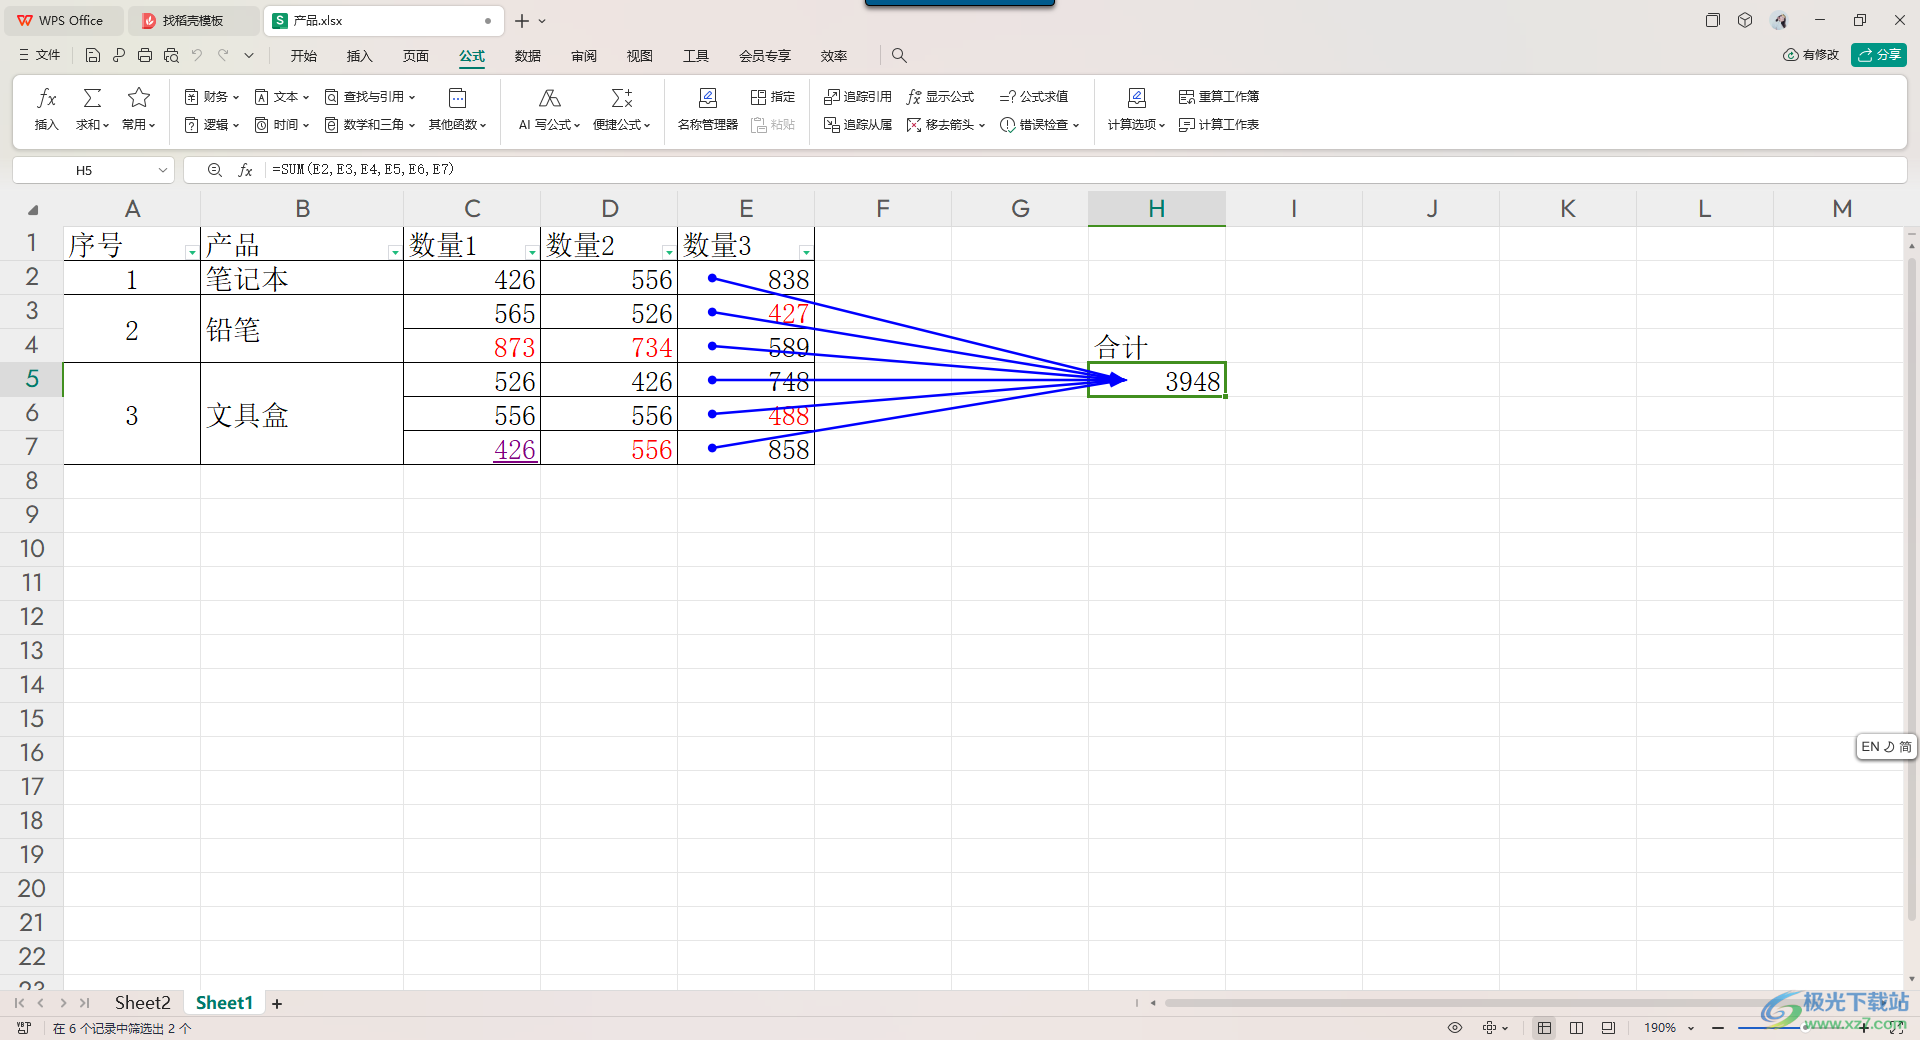Open the 文本 text functions dropdown

281,97
